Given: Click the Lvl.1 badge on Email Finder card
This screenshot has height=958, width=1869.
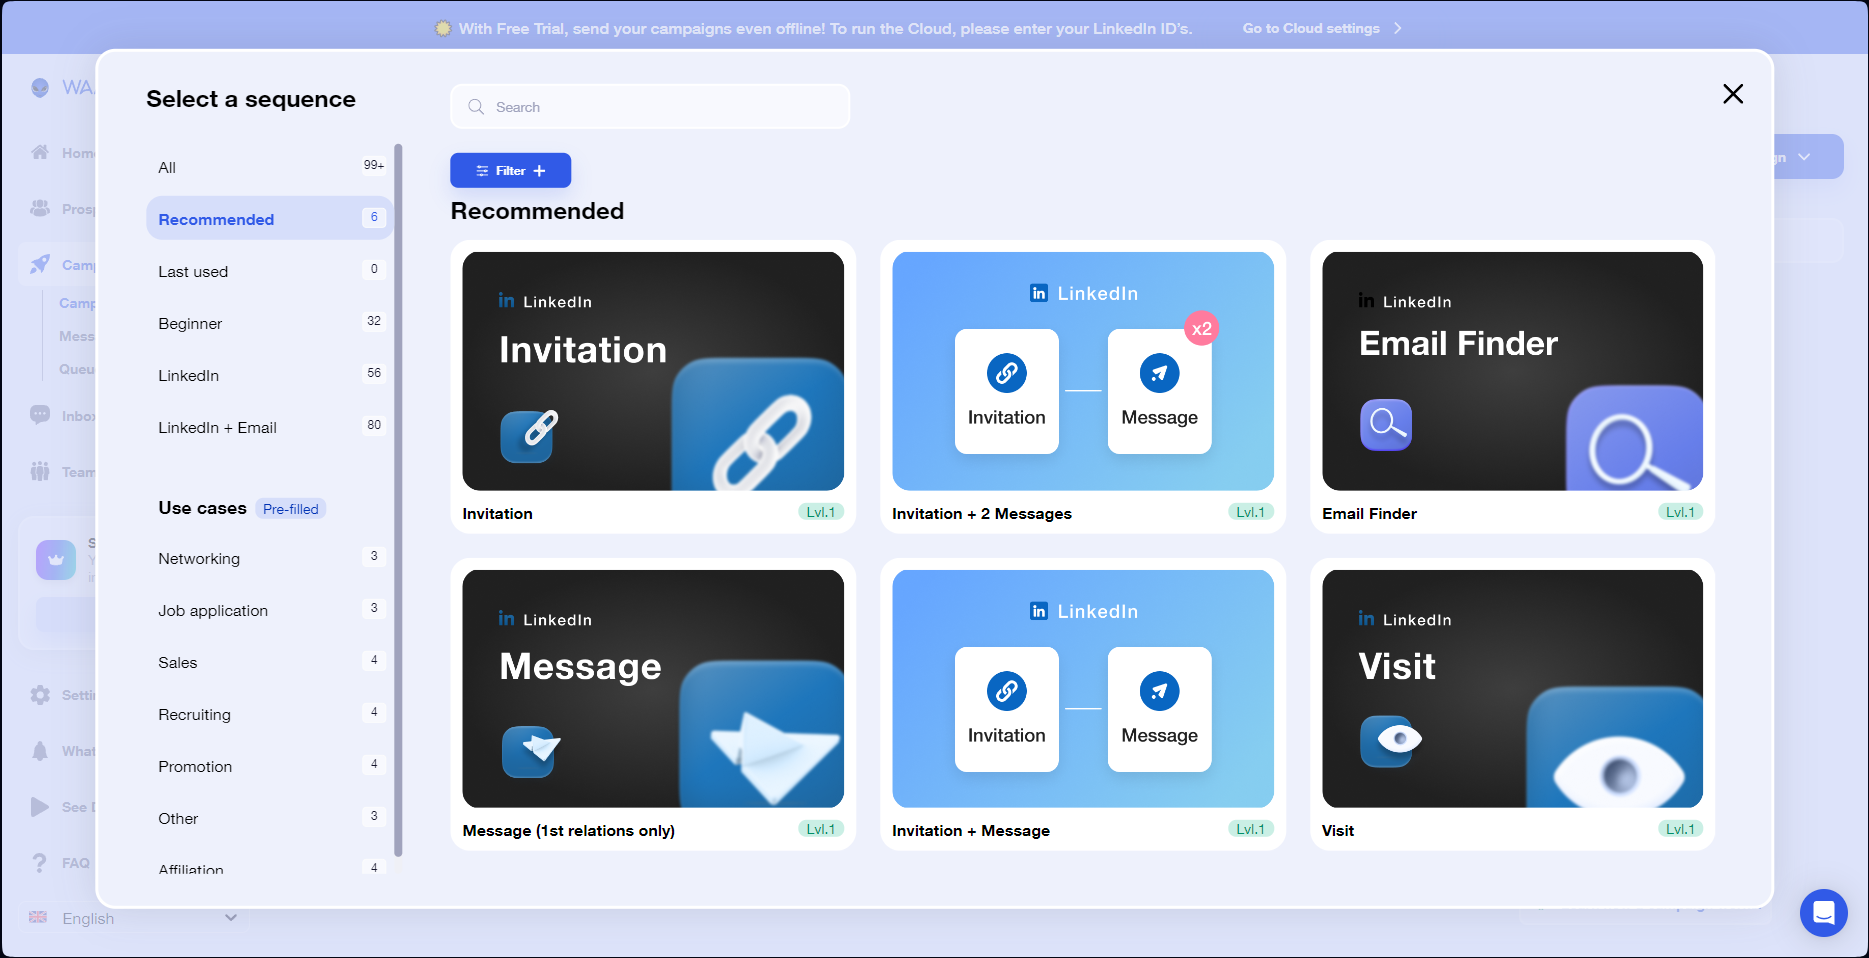Looking at the screenshot, I should pos(1680,512).
